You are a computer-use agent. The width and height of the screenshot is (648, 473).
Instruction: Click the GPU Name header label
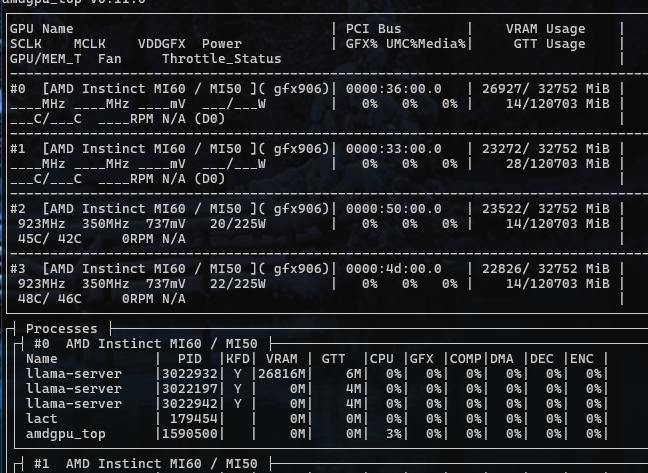pos(41,29)
